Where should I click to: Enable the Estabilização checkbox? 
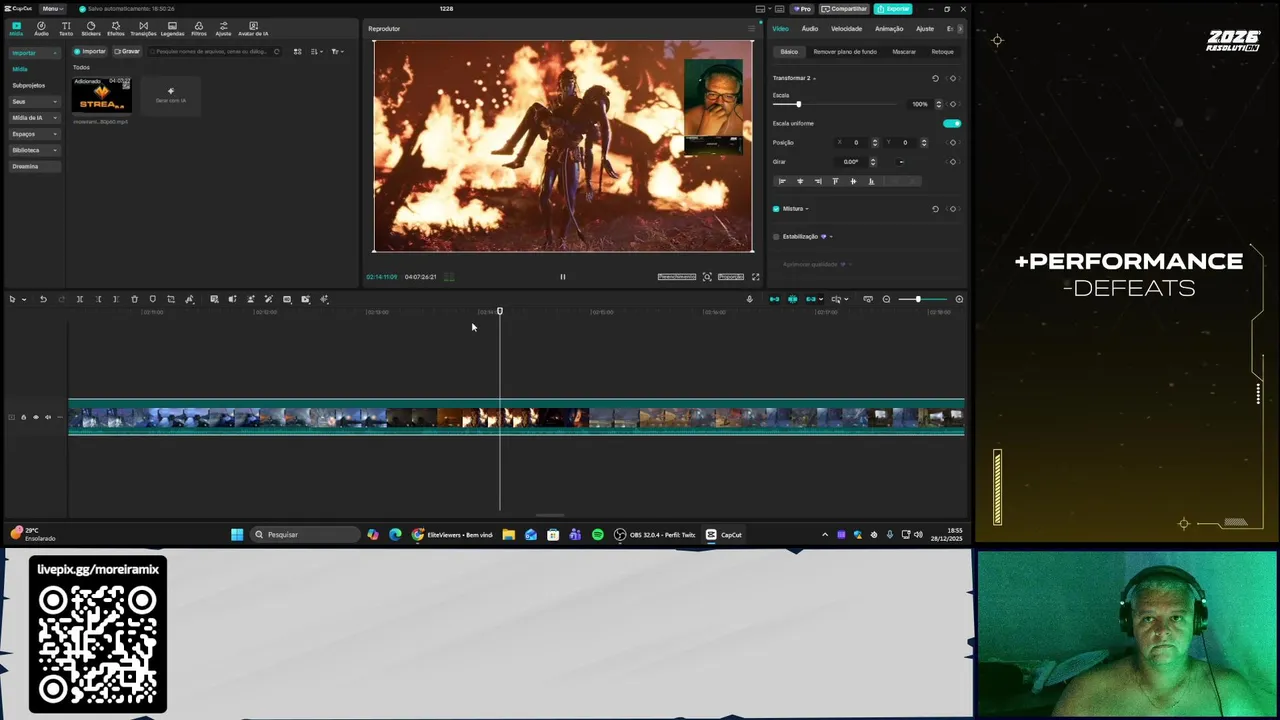[776, 237]
